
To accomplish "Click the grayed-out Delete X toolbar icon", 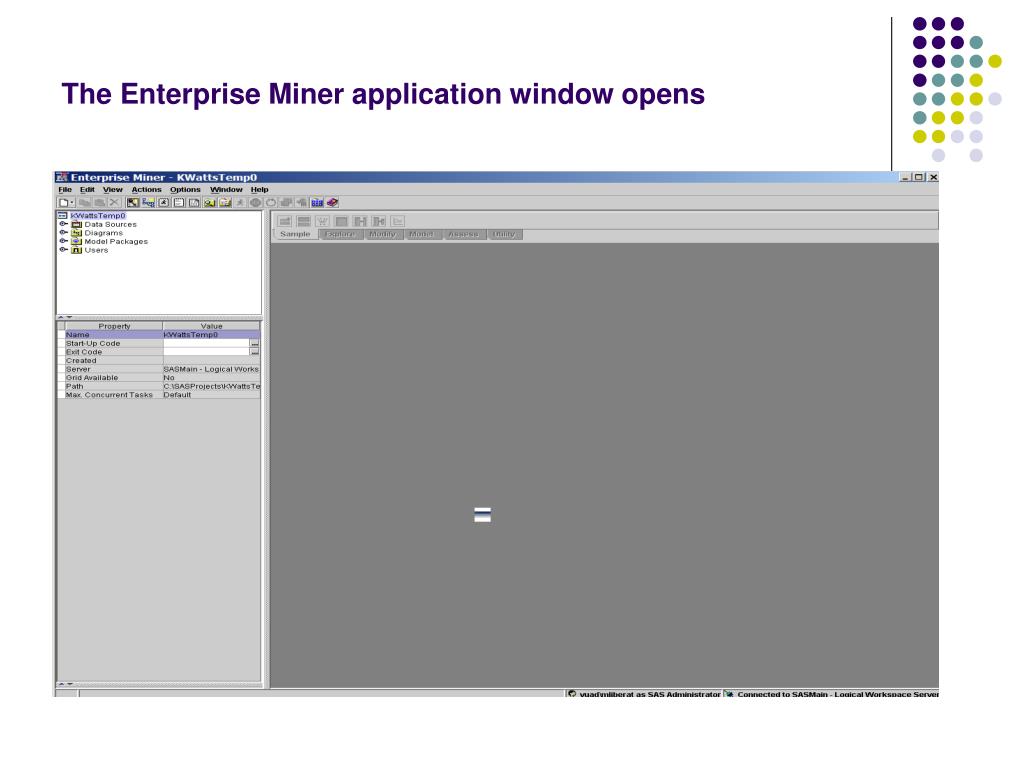I will 114,202.
